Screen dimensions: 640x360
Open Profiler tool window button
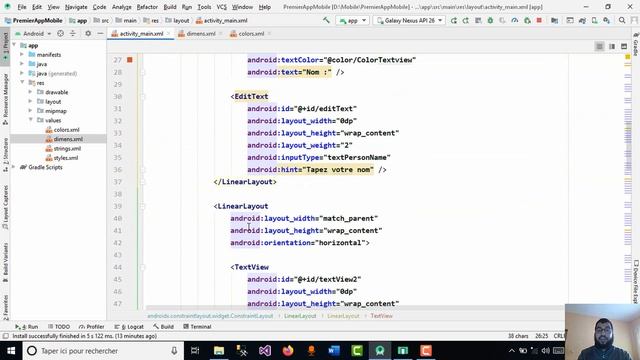(x=91, y=327)
